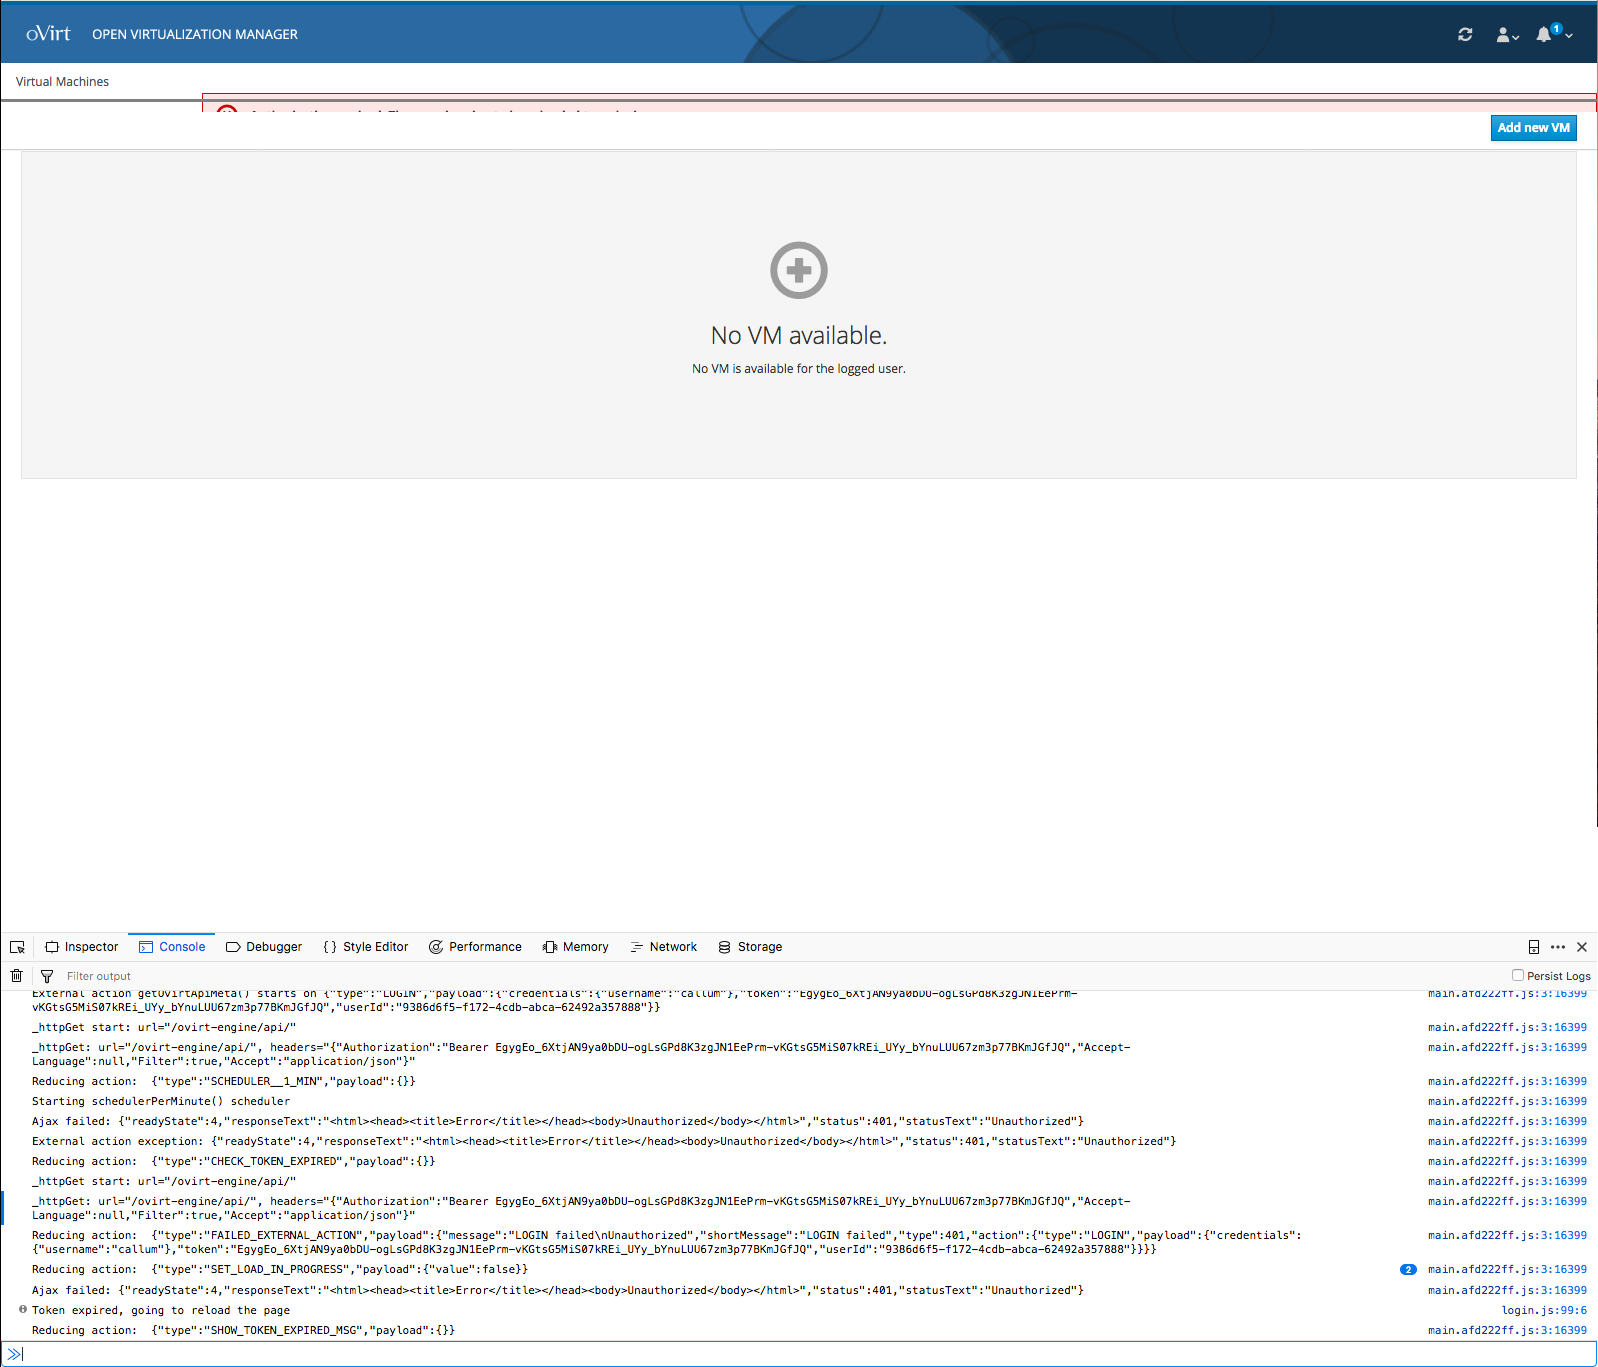The height and width of the screenshot is (1367, 1598).
Task: Switch to the Debugger tab
Action: point(264,947)
